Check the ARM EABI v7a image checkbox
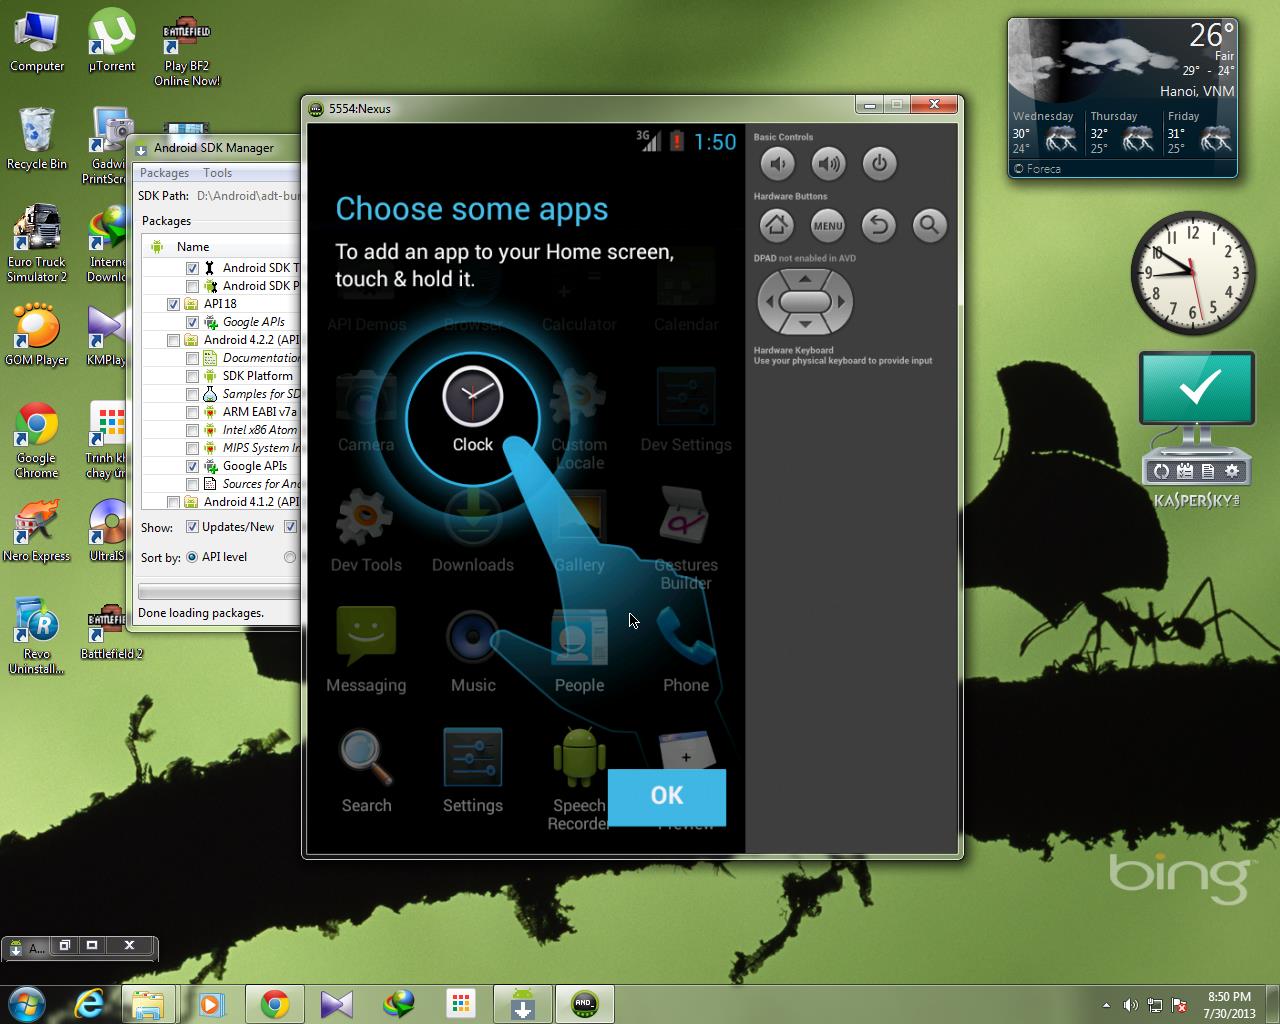 192,412
